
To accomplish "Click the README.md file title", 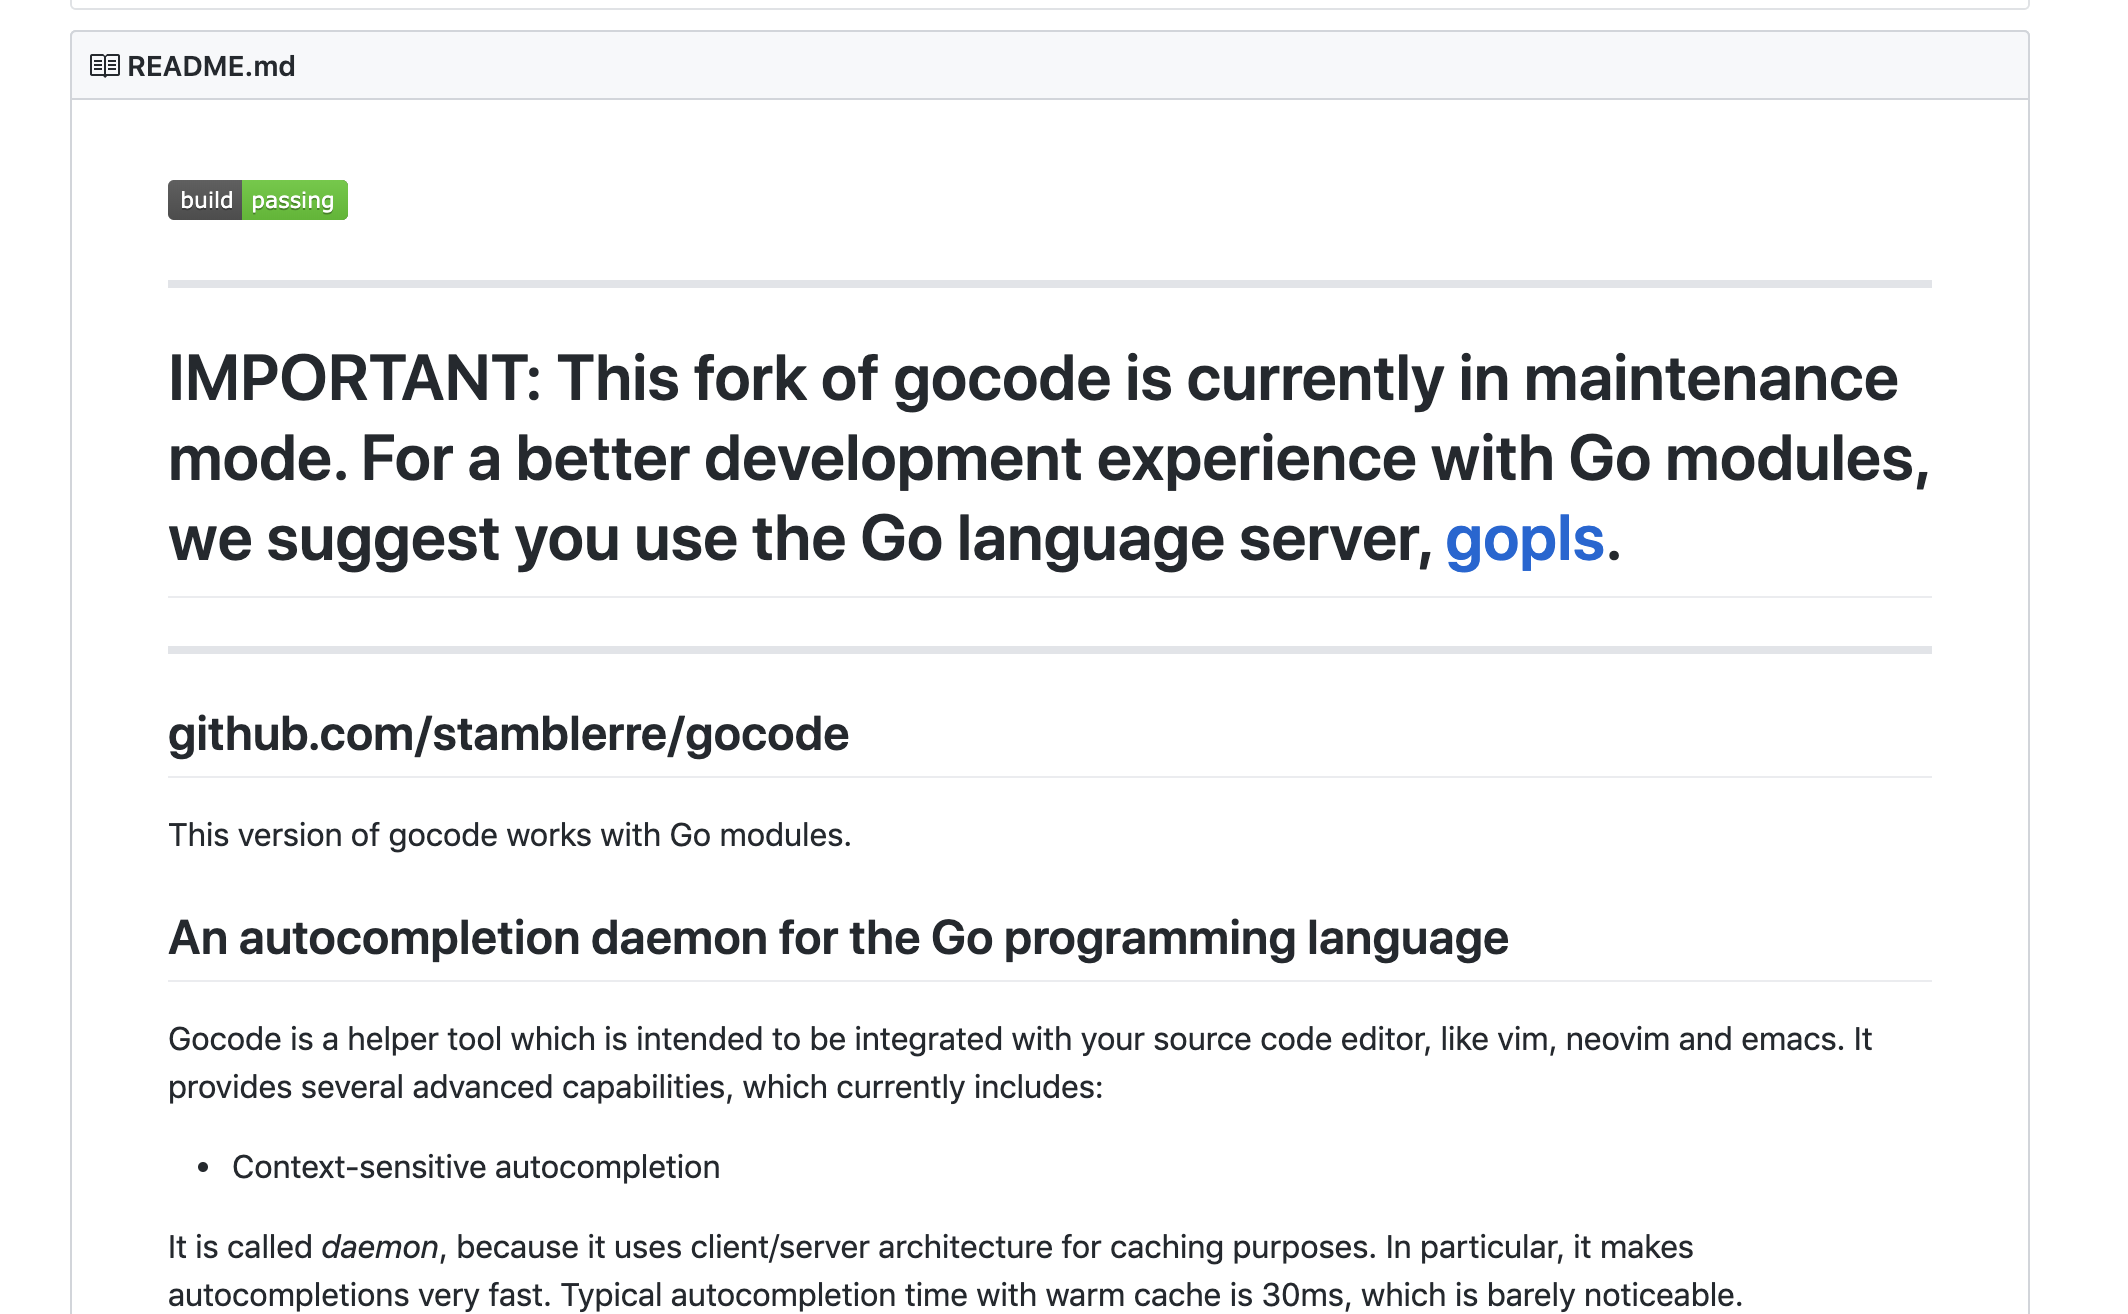I will pos(211,66).
